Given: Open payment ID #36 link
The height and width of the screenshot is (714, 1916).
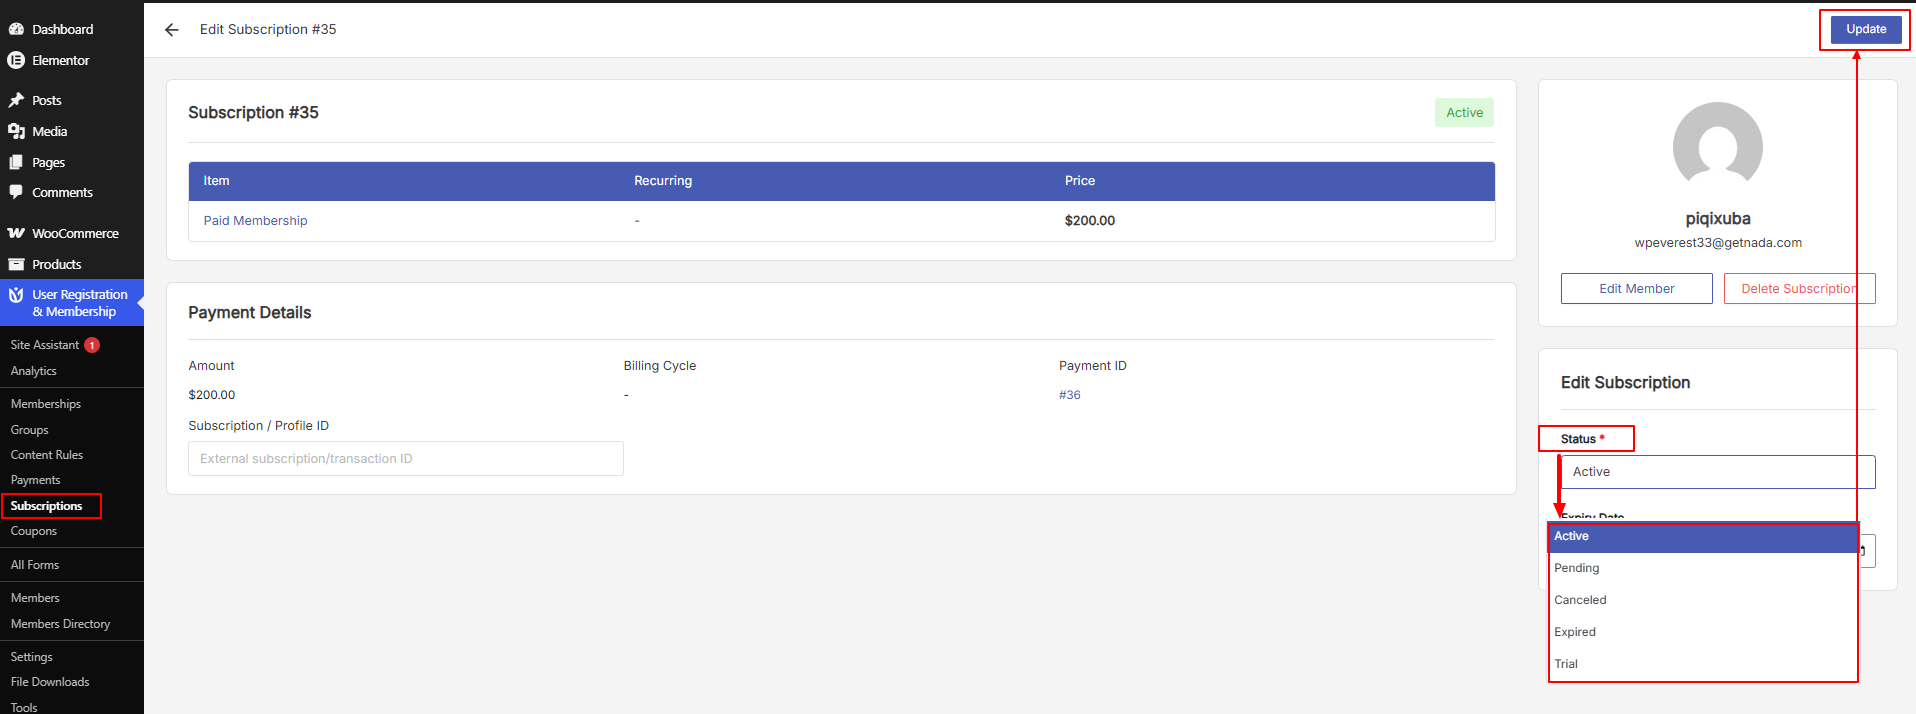Looking at the screenshot, I should click(x=1069, y=395).
